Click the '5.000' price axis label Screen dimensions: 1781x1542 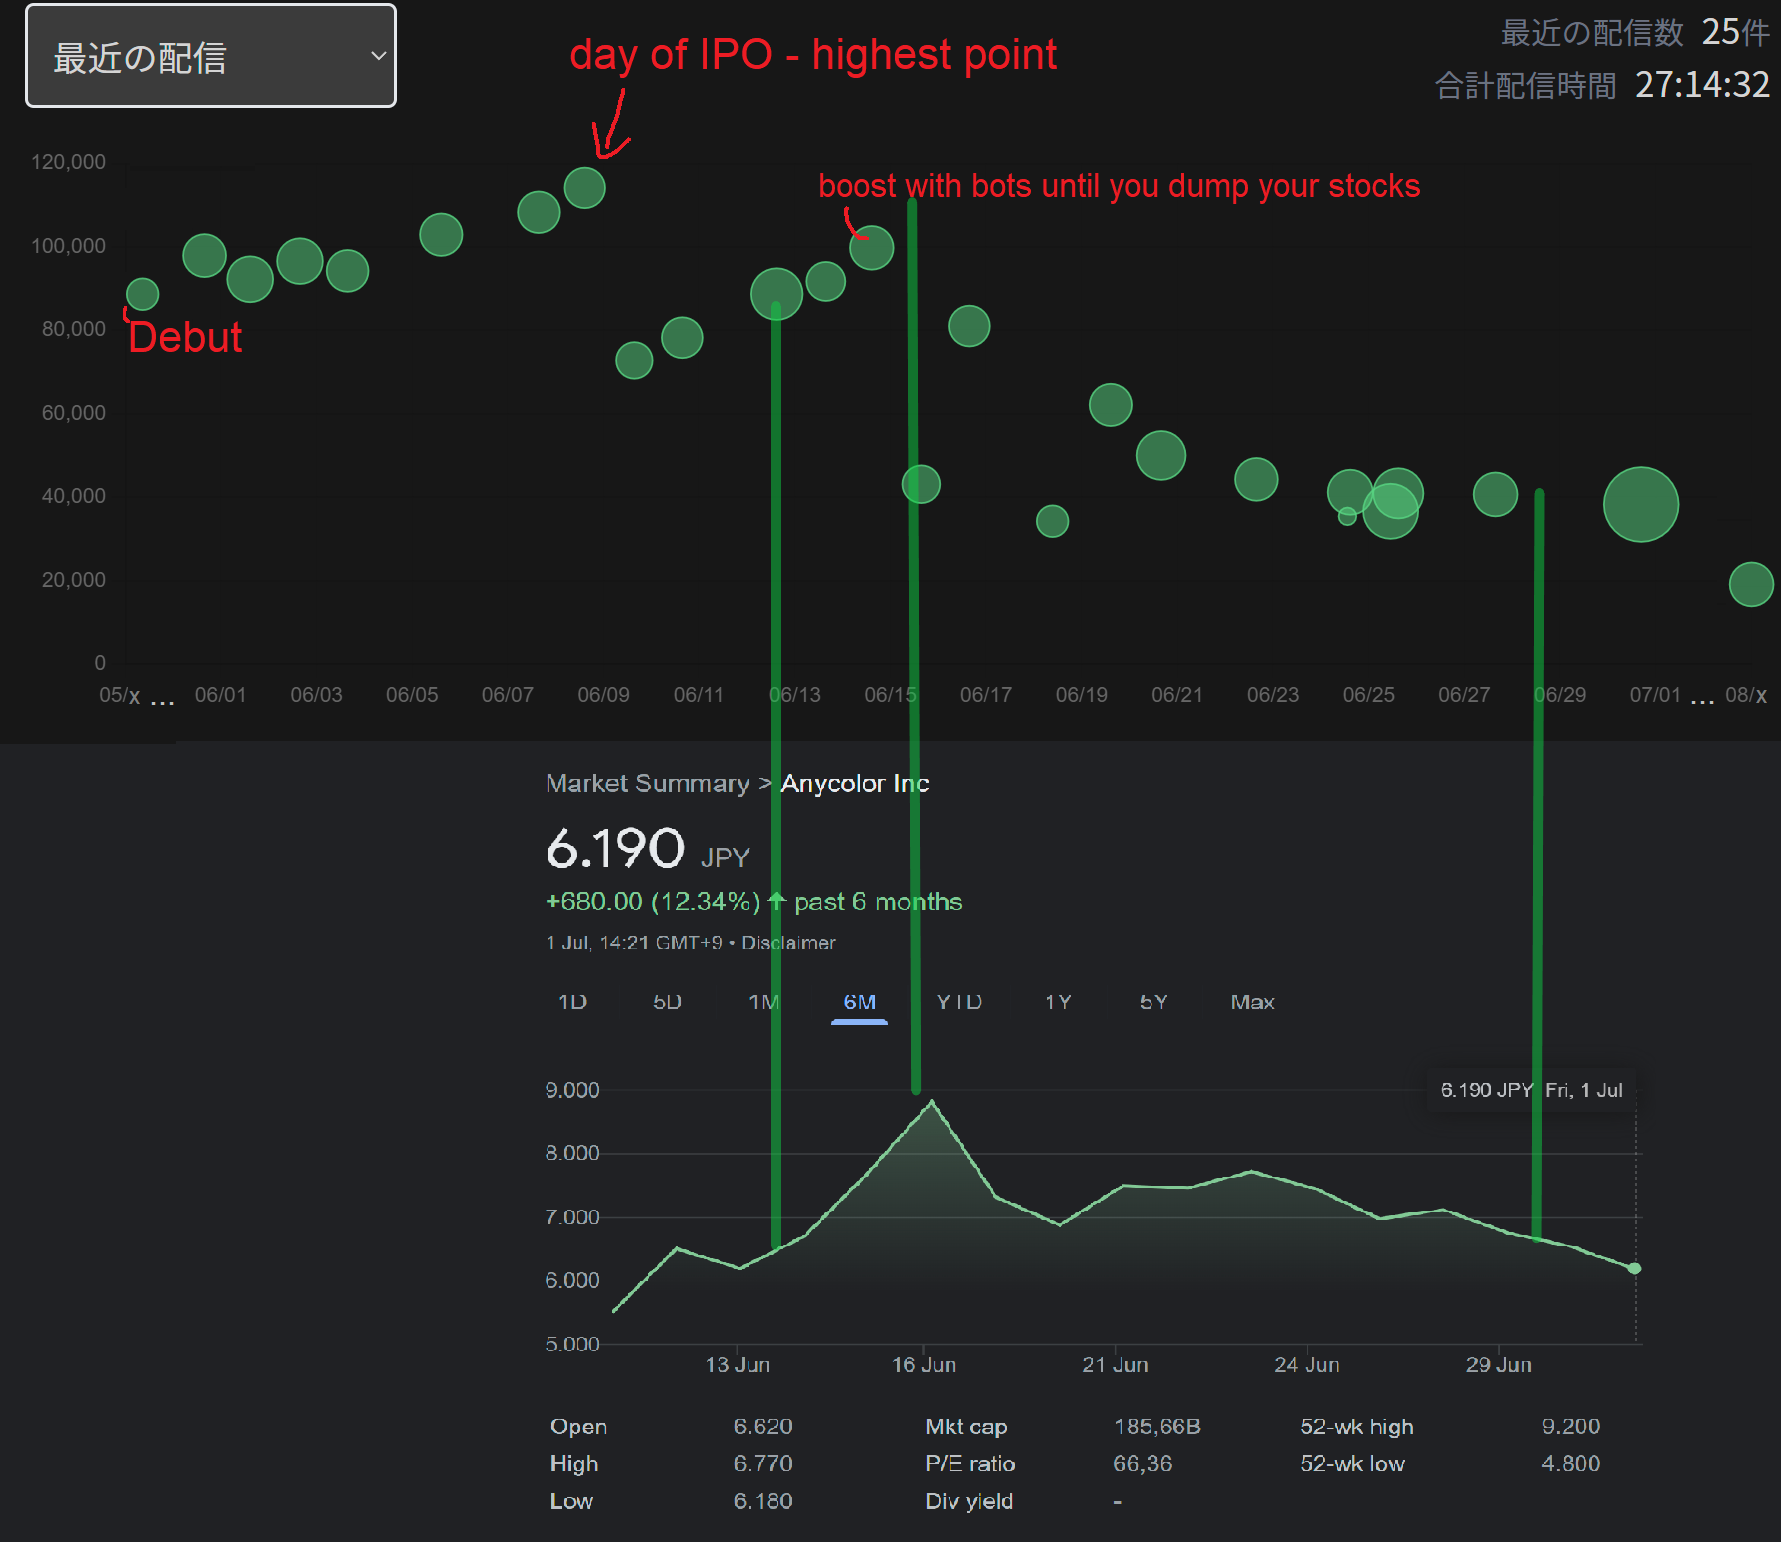tap(572, 1344)
